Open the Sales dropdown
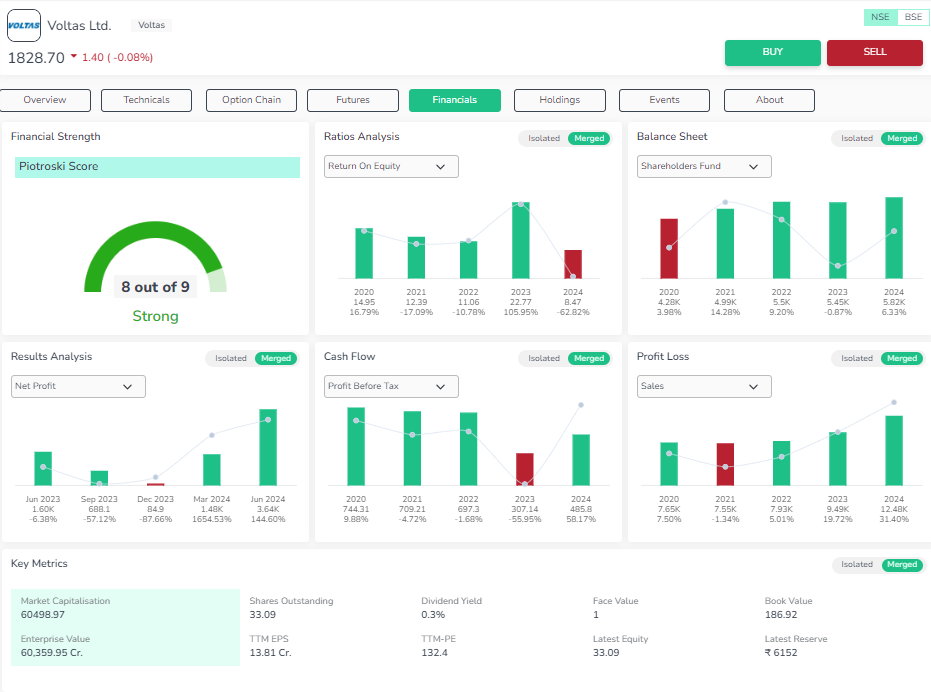 coord(704,386)
